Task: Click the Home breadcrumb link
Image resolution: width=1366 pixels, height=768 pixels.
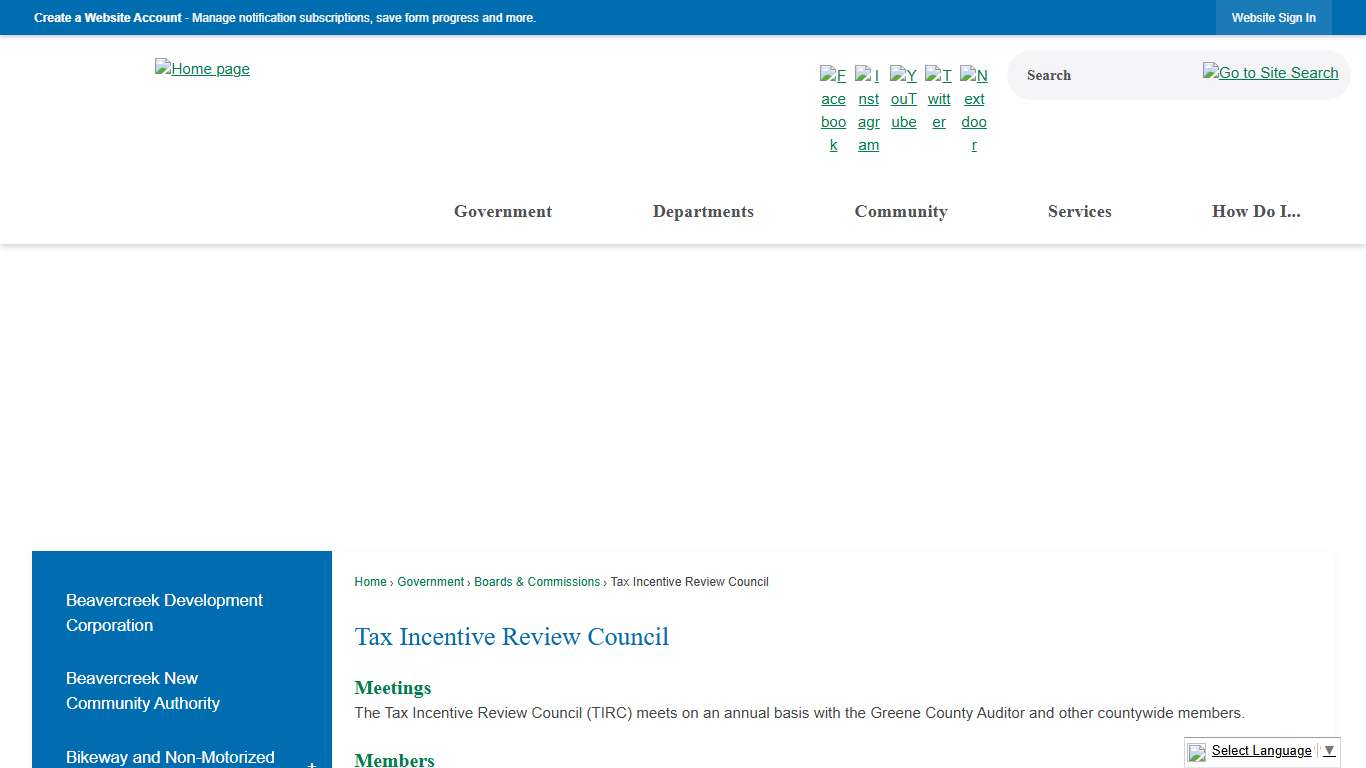Action: pyautogui.click(x=370, y=581)
